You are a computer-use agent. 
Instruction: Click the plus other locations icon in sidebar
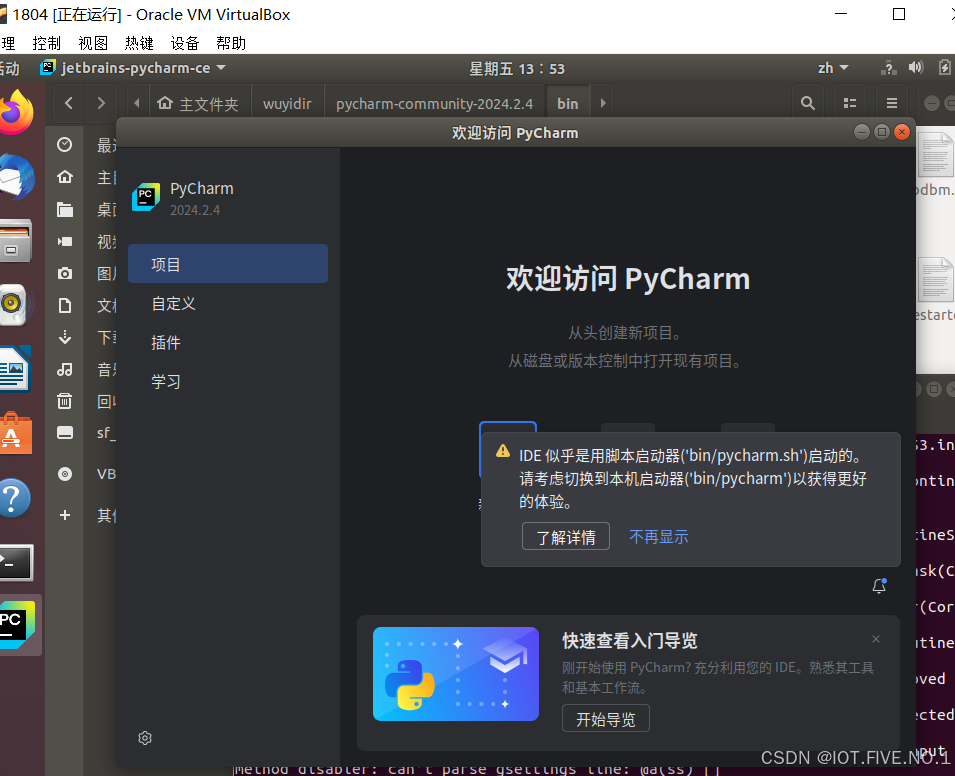click(x=65, y=515)
